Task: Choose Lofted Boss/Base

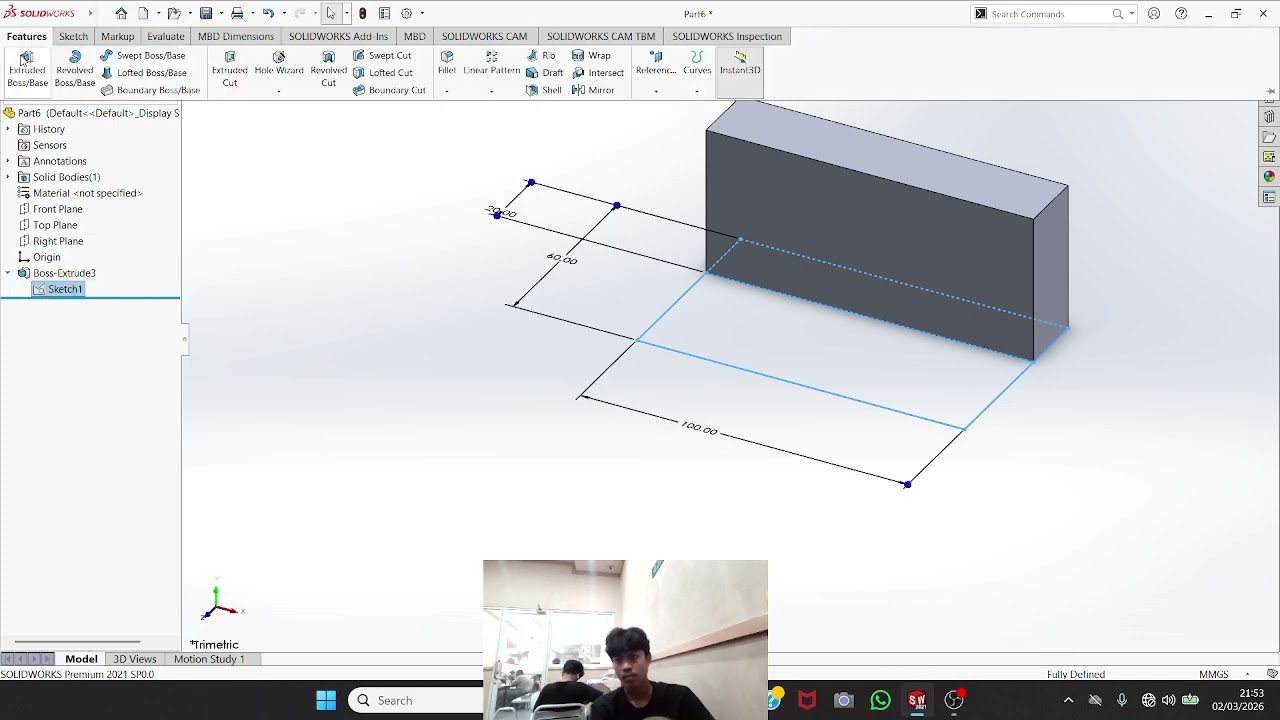Action: [x=144, y=73]
